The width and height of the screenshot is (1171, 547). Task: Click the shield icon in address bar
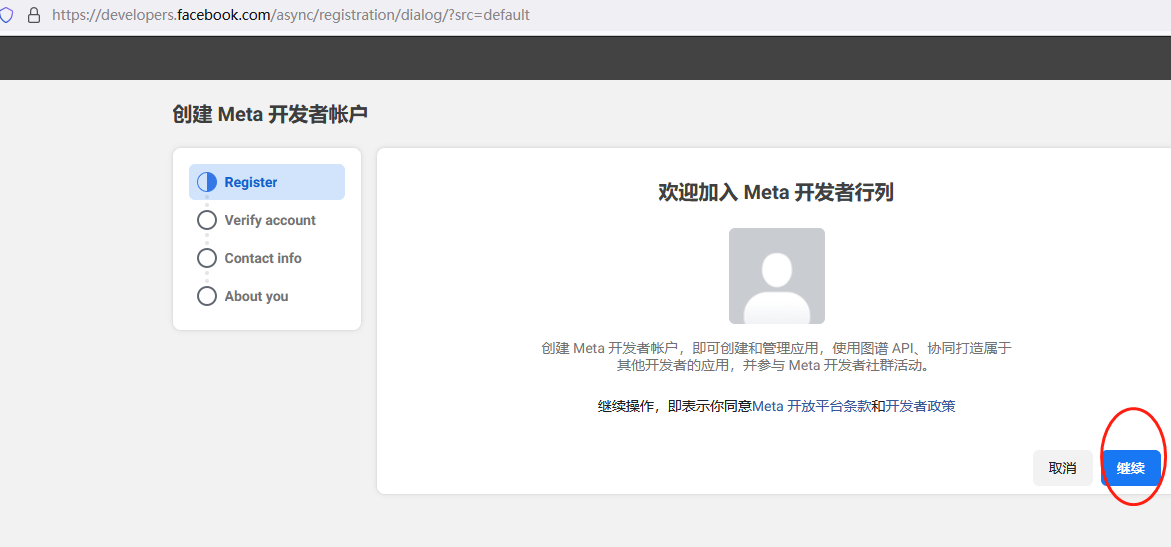click(x=5, y=15)
